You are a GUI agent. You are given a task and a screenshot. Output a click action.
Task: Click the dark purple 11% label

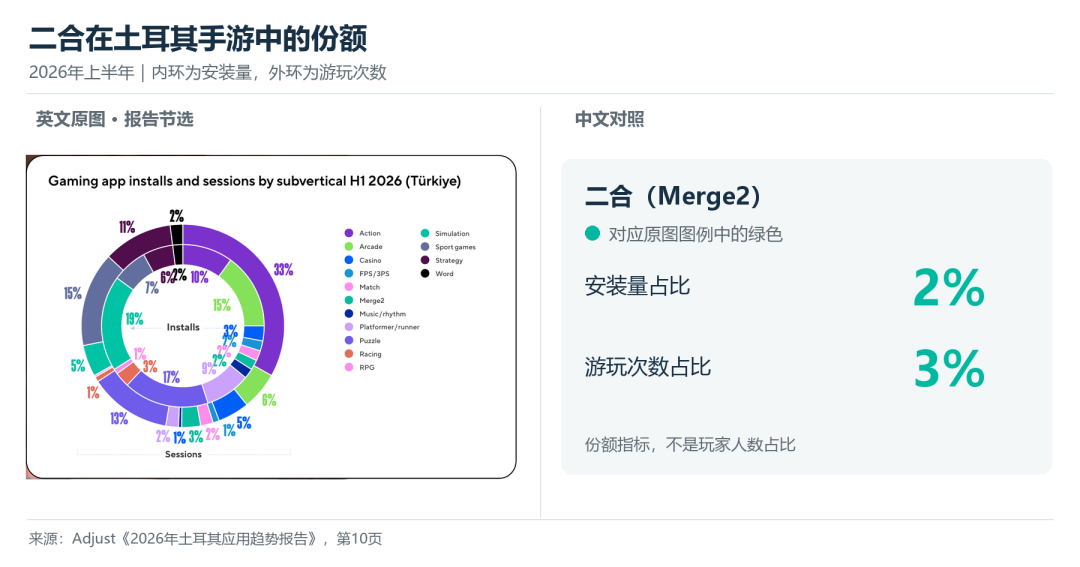click(x=127, y=227)
